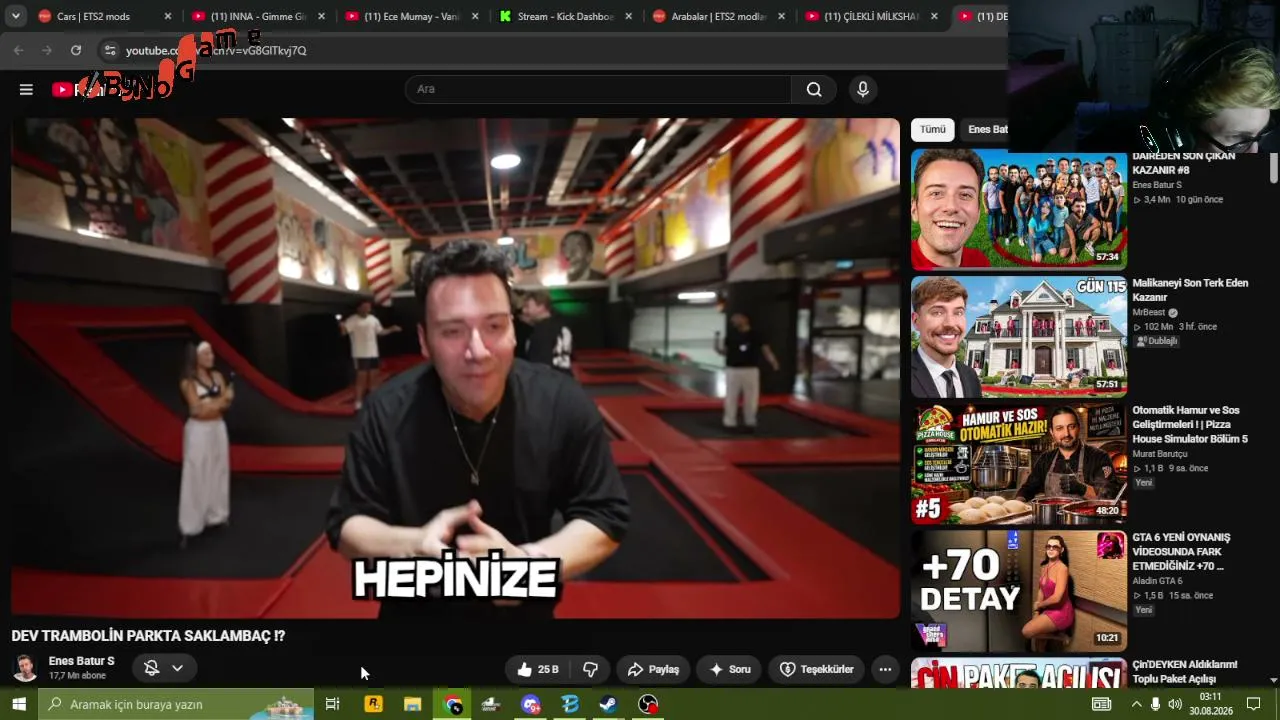
Task: Expand the subscription notification dropdown arrow
Action: pyautogui.click(x=177, y=668)
